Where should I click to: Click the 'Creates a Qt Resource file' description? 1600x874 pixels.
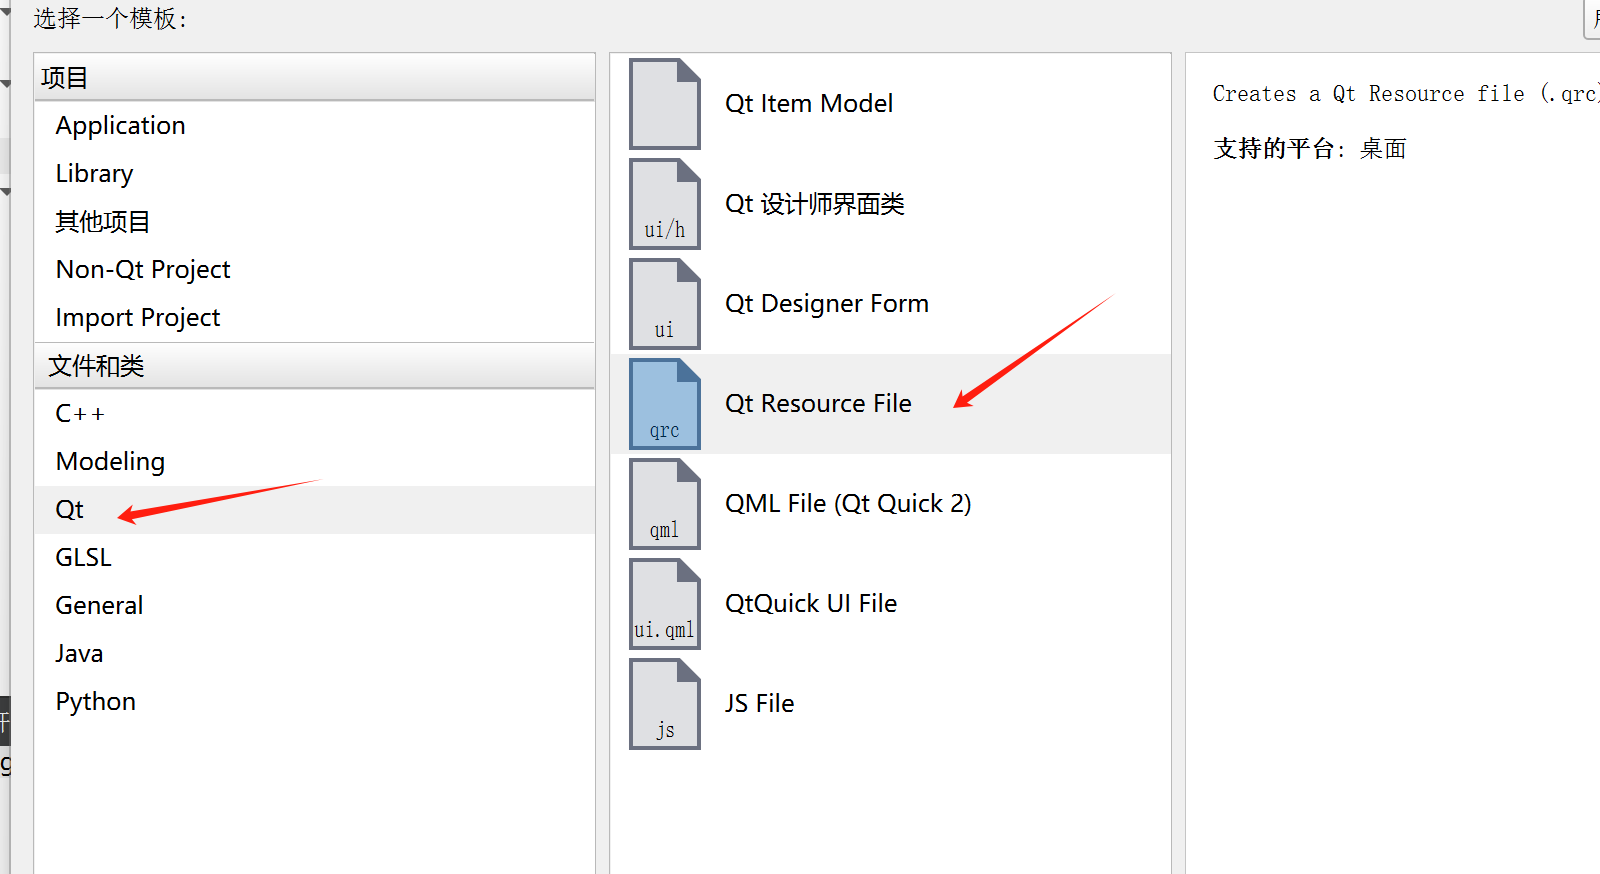[1406, 94]
